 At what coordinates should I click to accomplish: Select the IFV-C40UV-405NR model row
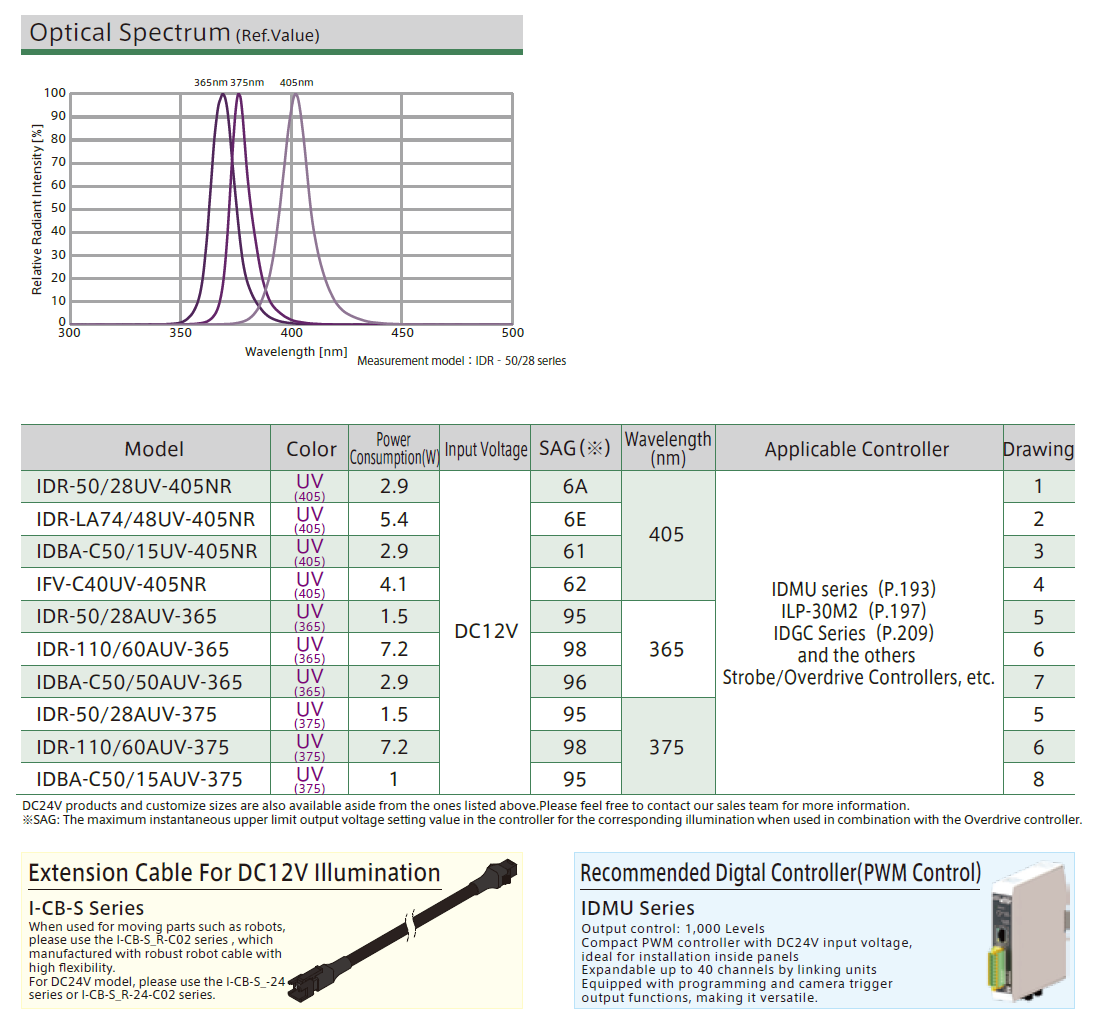(121, 584)
